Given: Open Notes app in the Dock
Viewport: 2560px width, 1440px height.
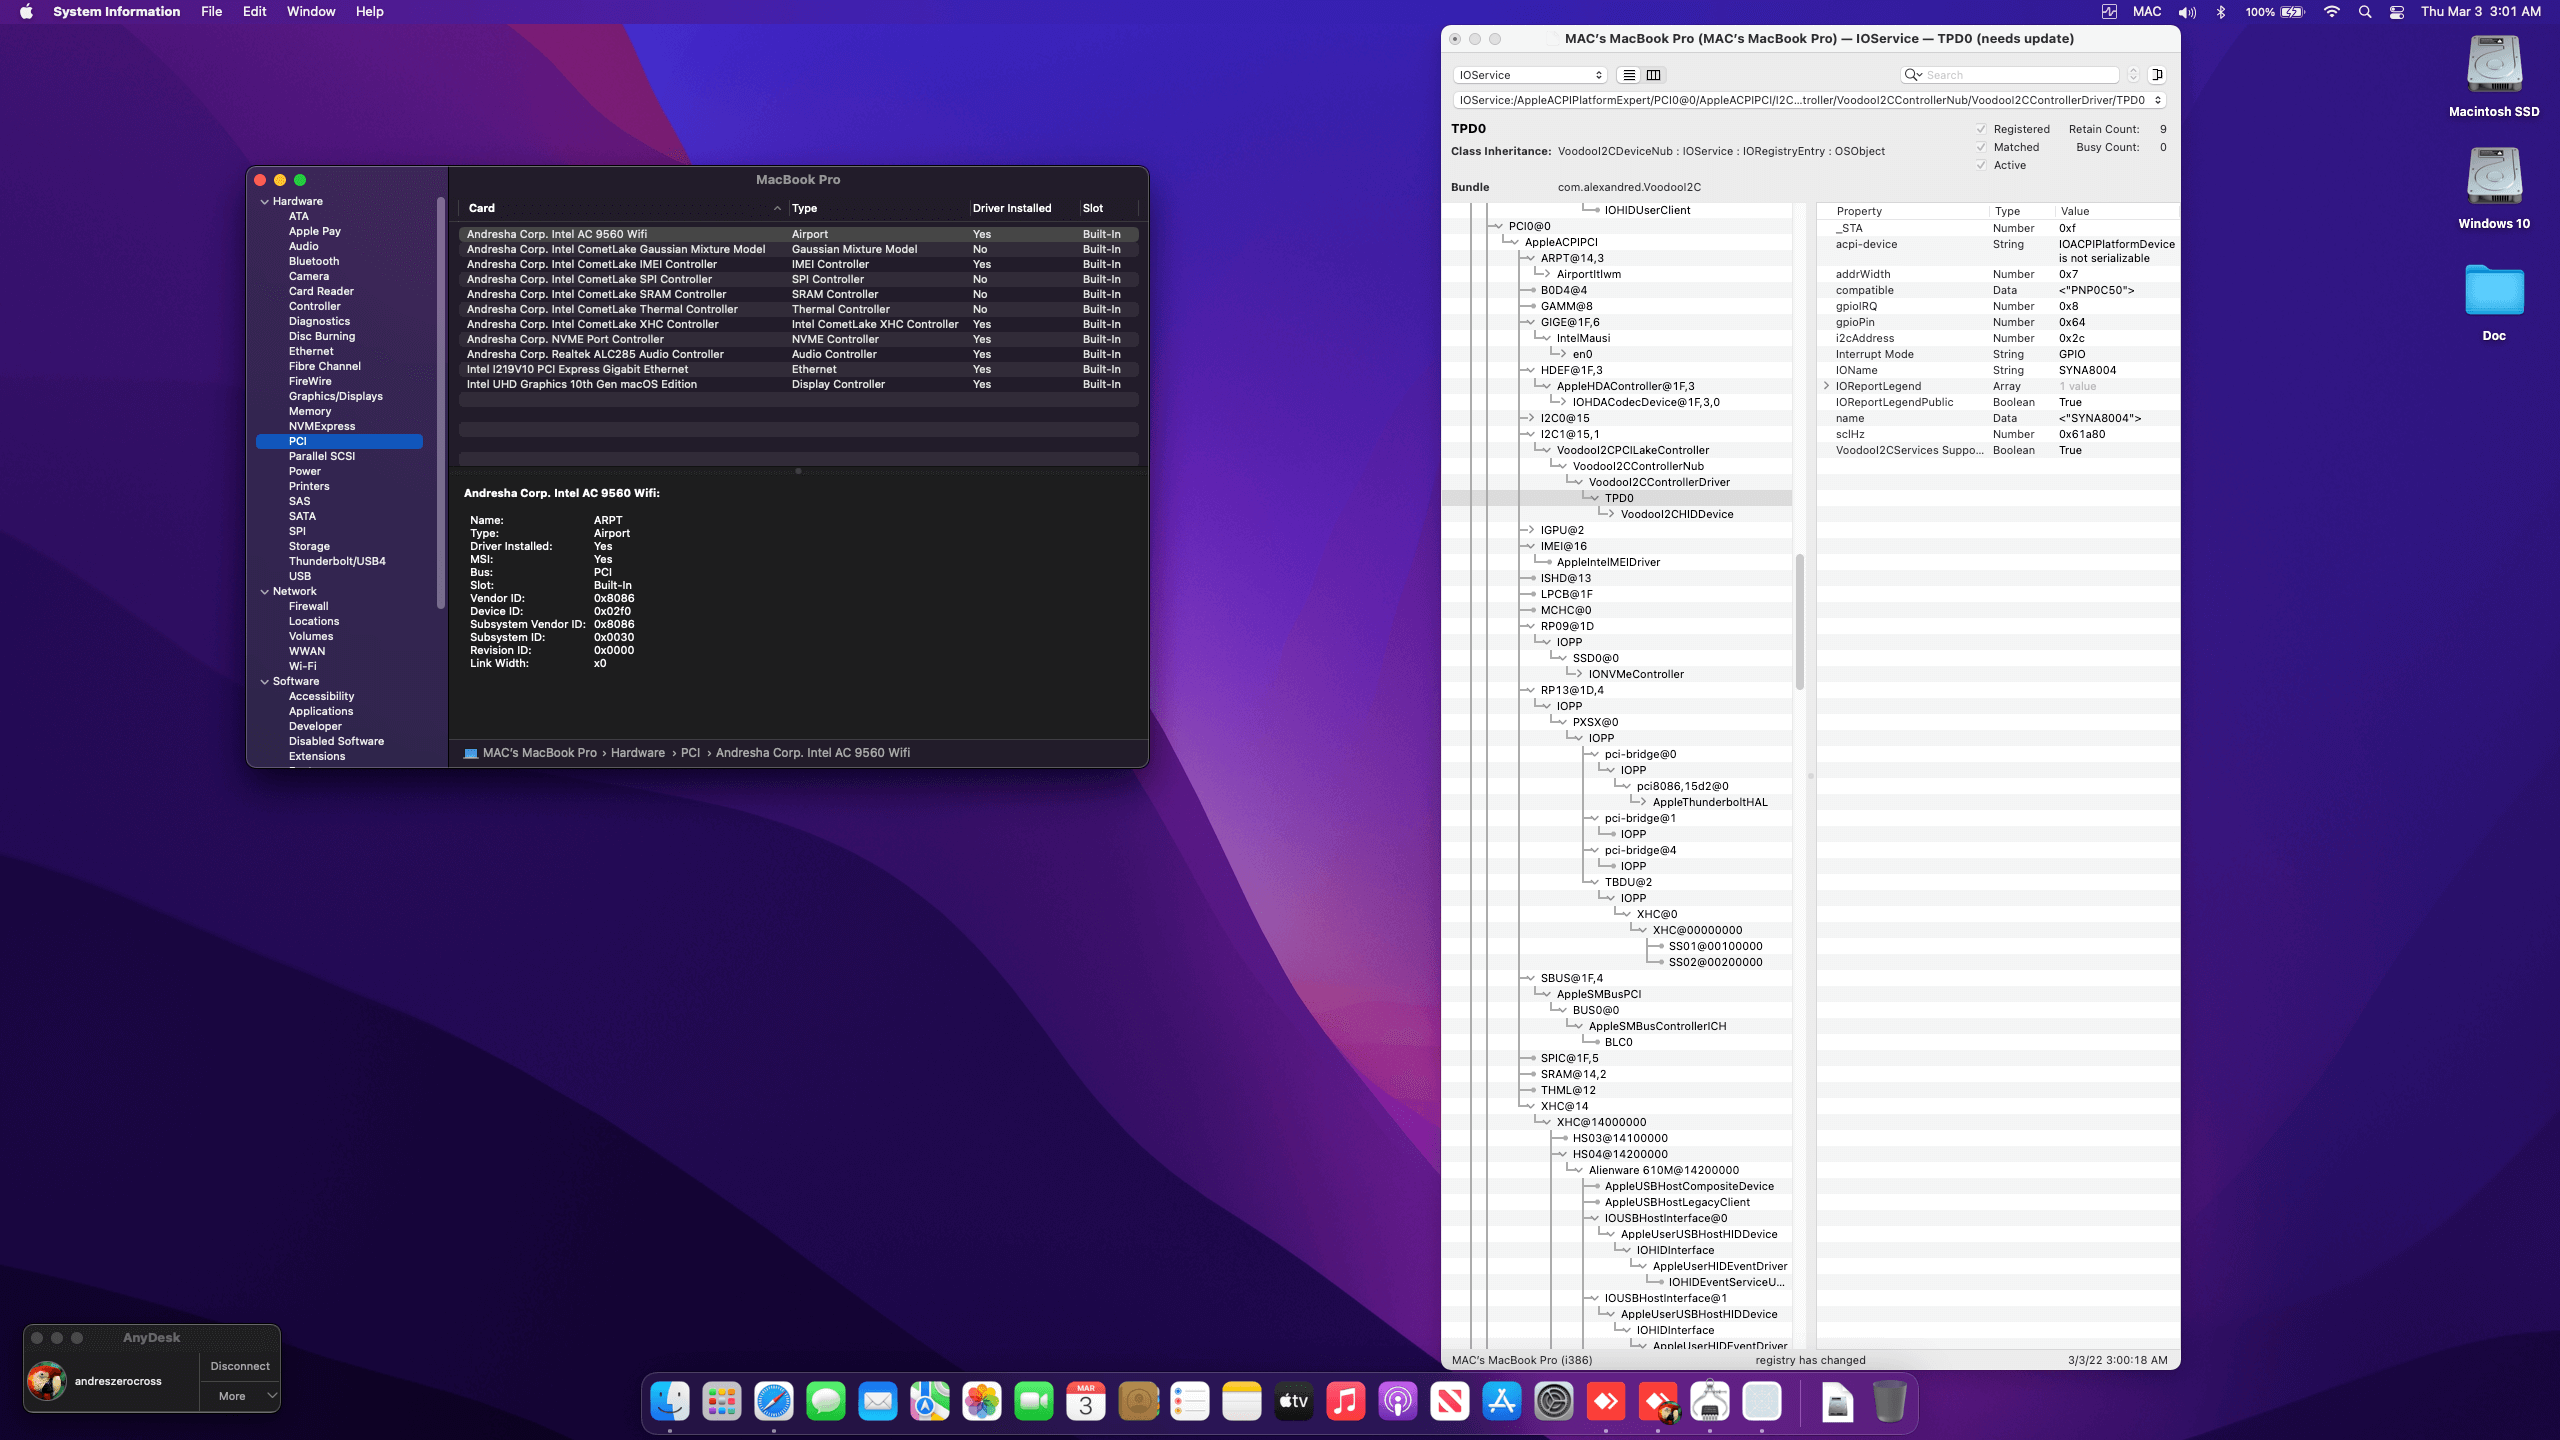Looking at the screenshot, I should point(1242,1402).
